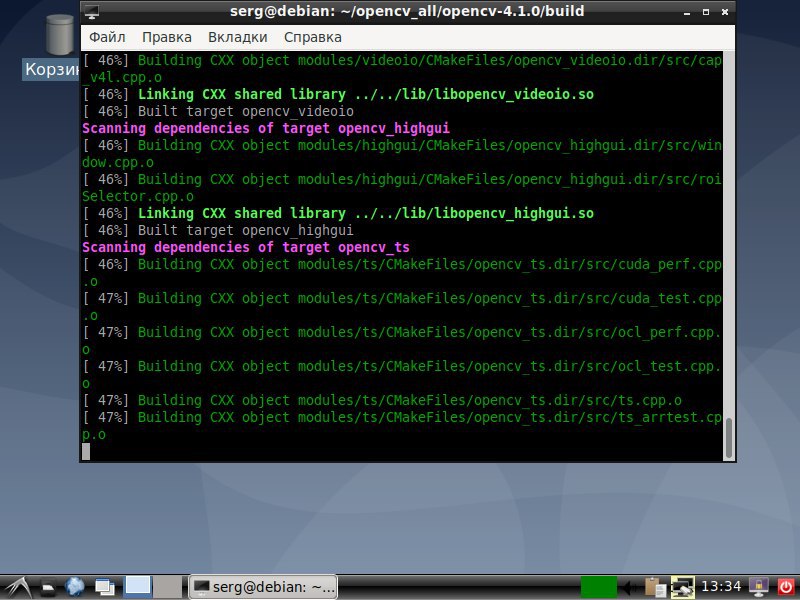Launch the file manager from the taskbar
Image resolution: width=800 pixels, height=600 pixels.
coord(48,588)
